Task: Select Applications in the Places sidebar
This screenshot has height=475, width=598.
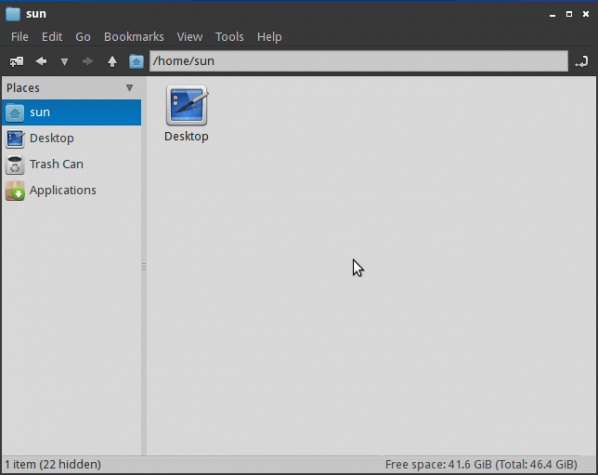Action: pyautogui.click(x=72, y=190)
